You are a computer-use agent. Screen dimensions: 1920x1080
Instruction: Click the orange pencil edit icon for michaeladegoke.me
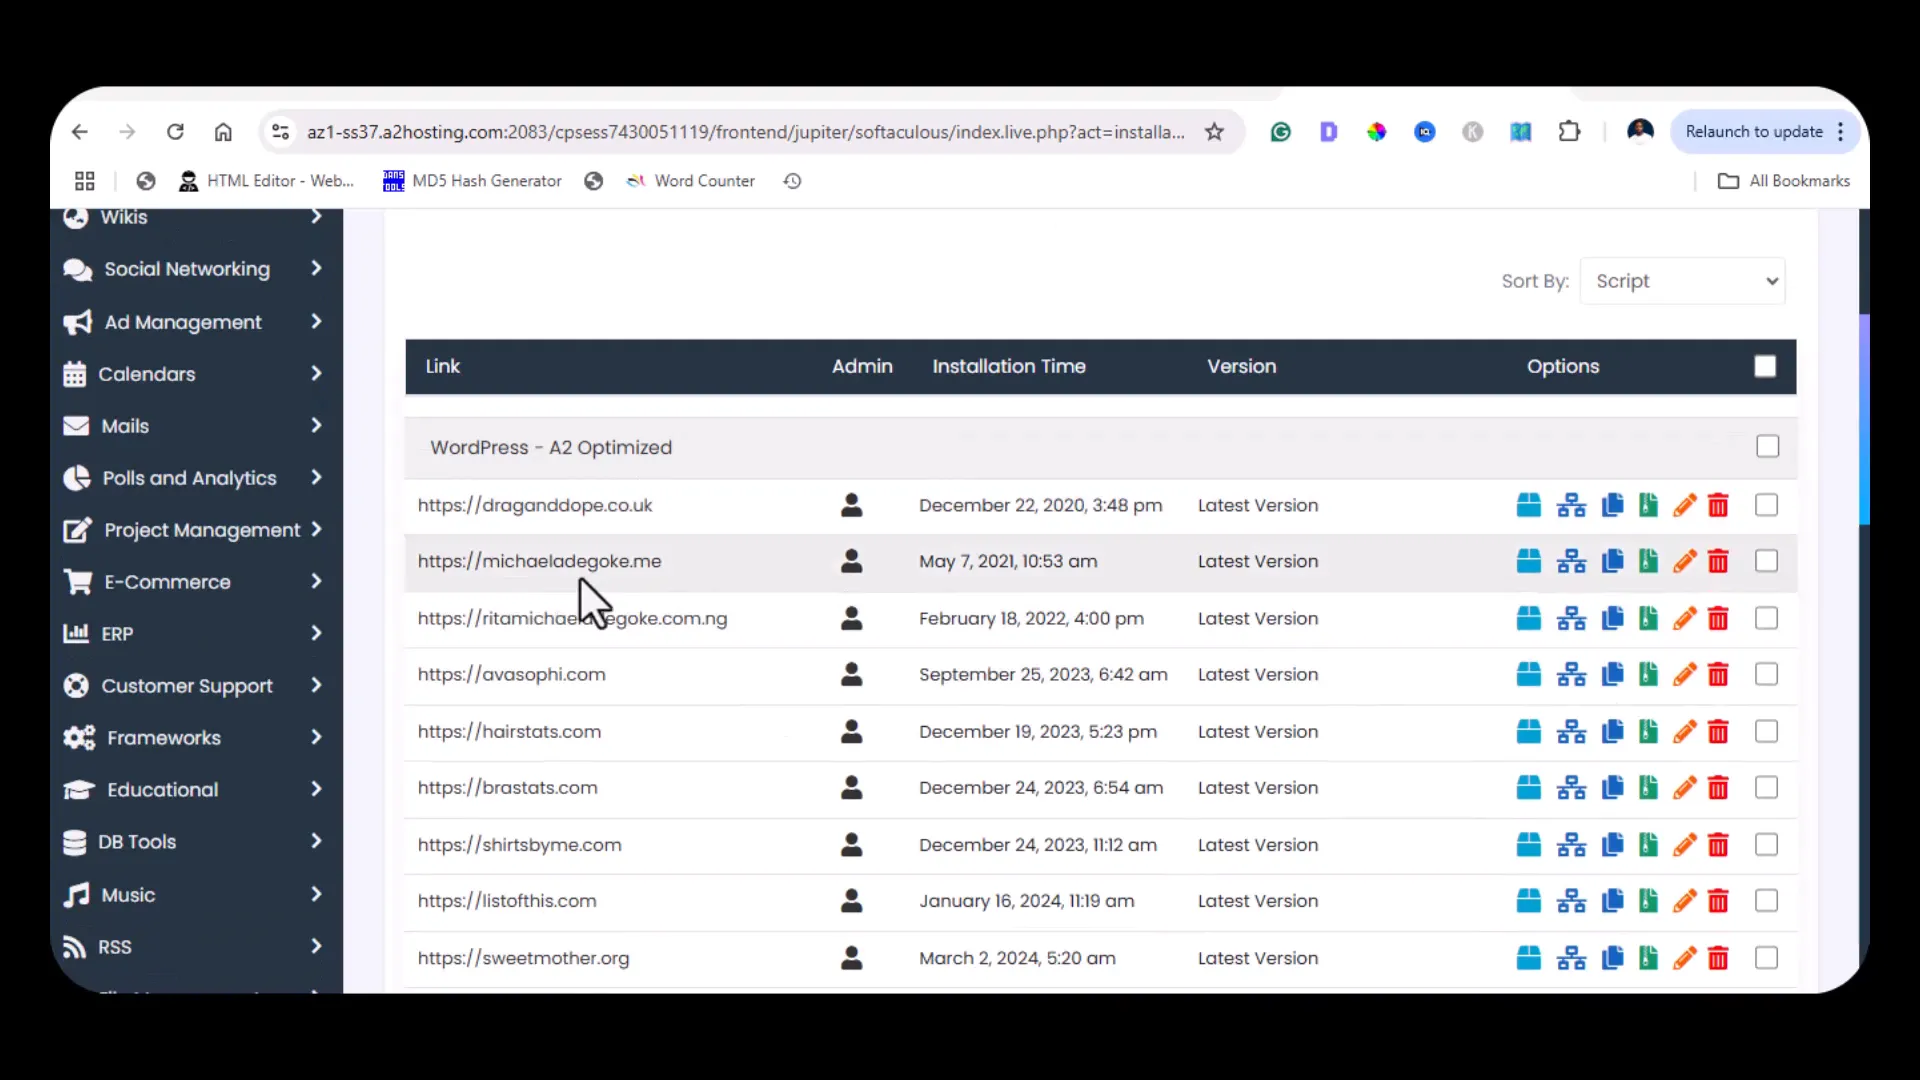(1685, 562)
